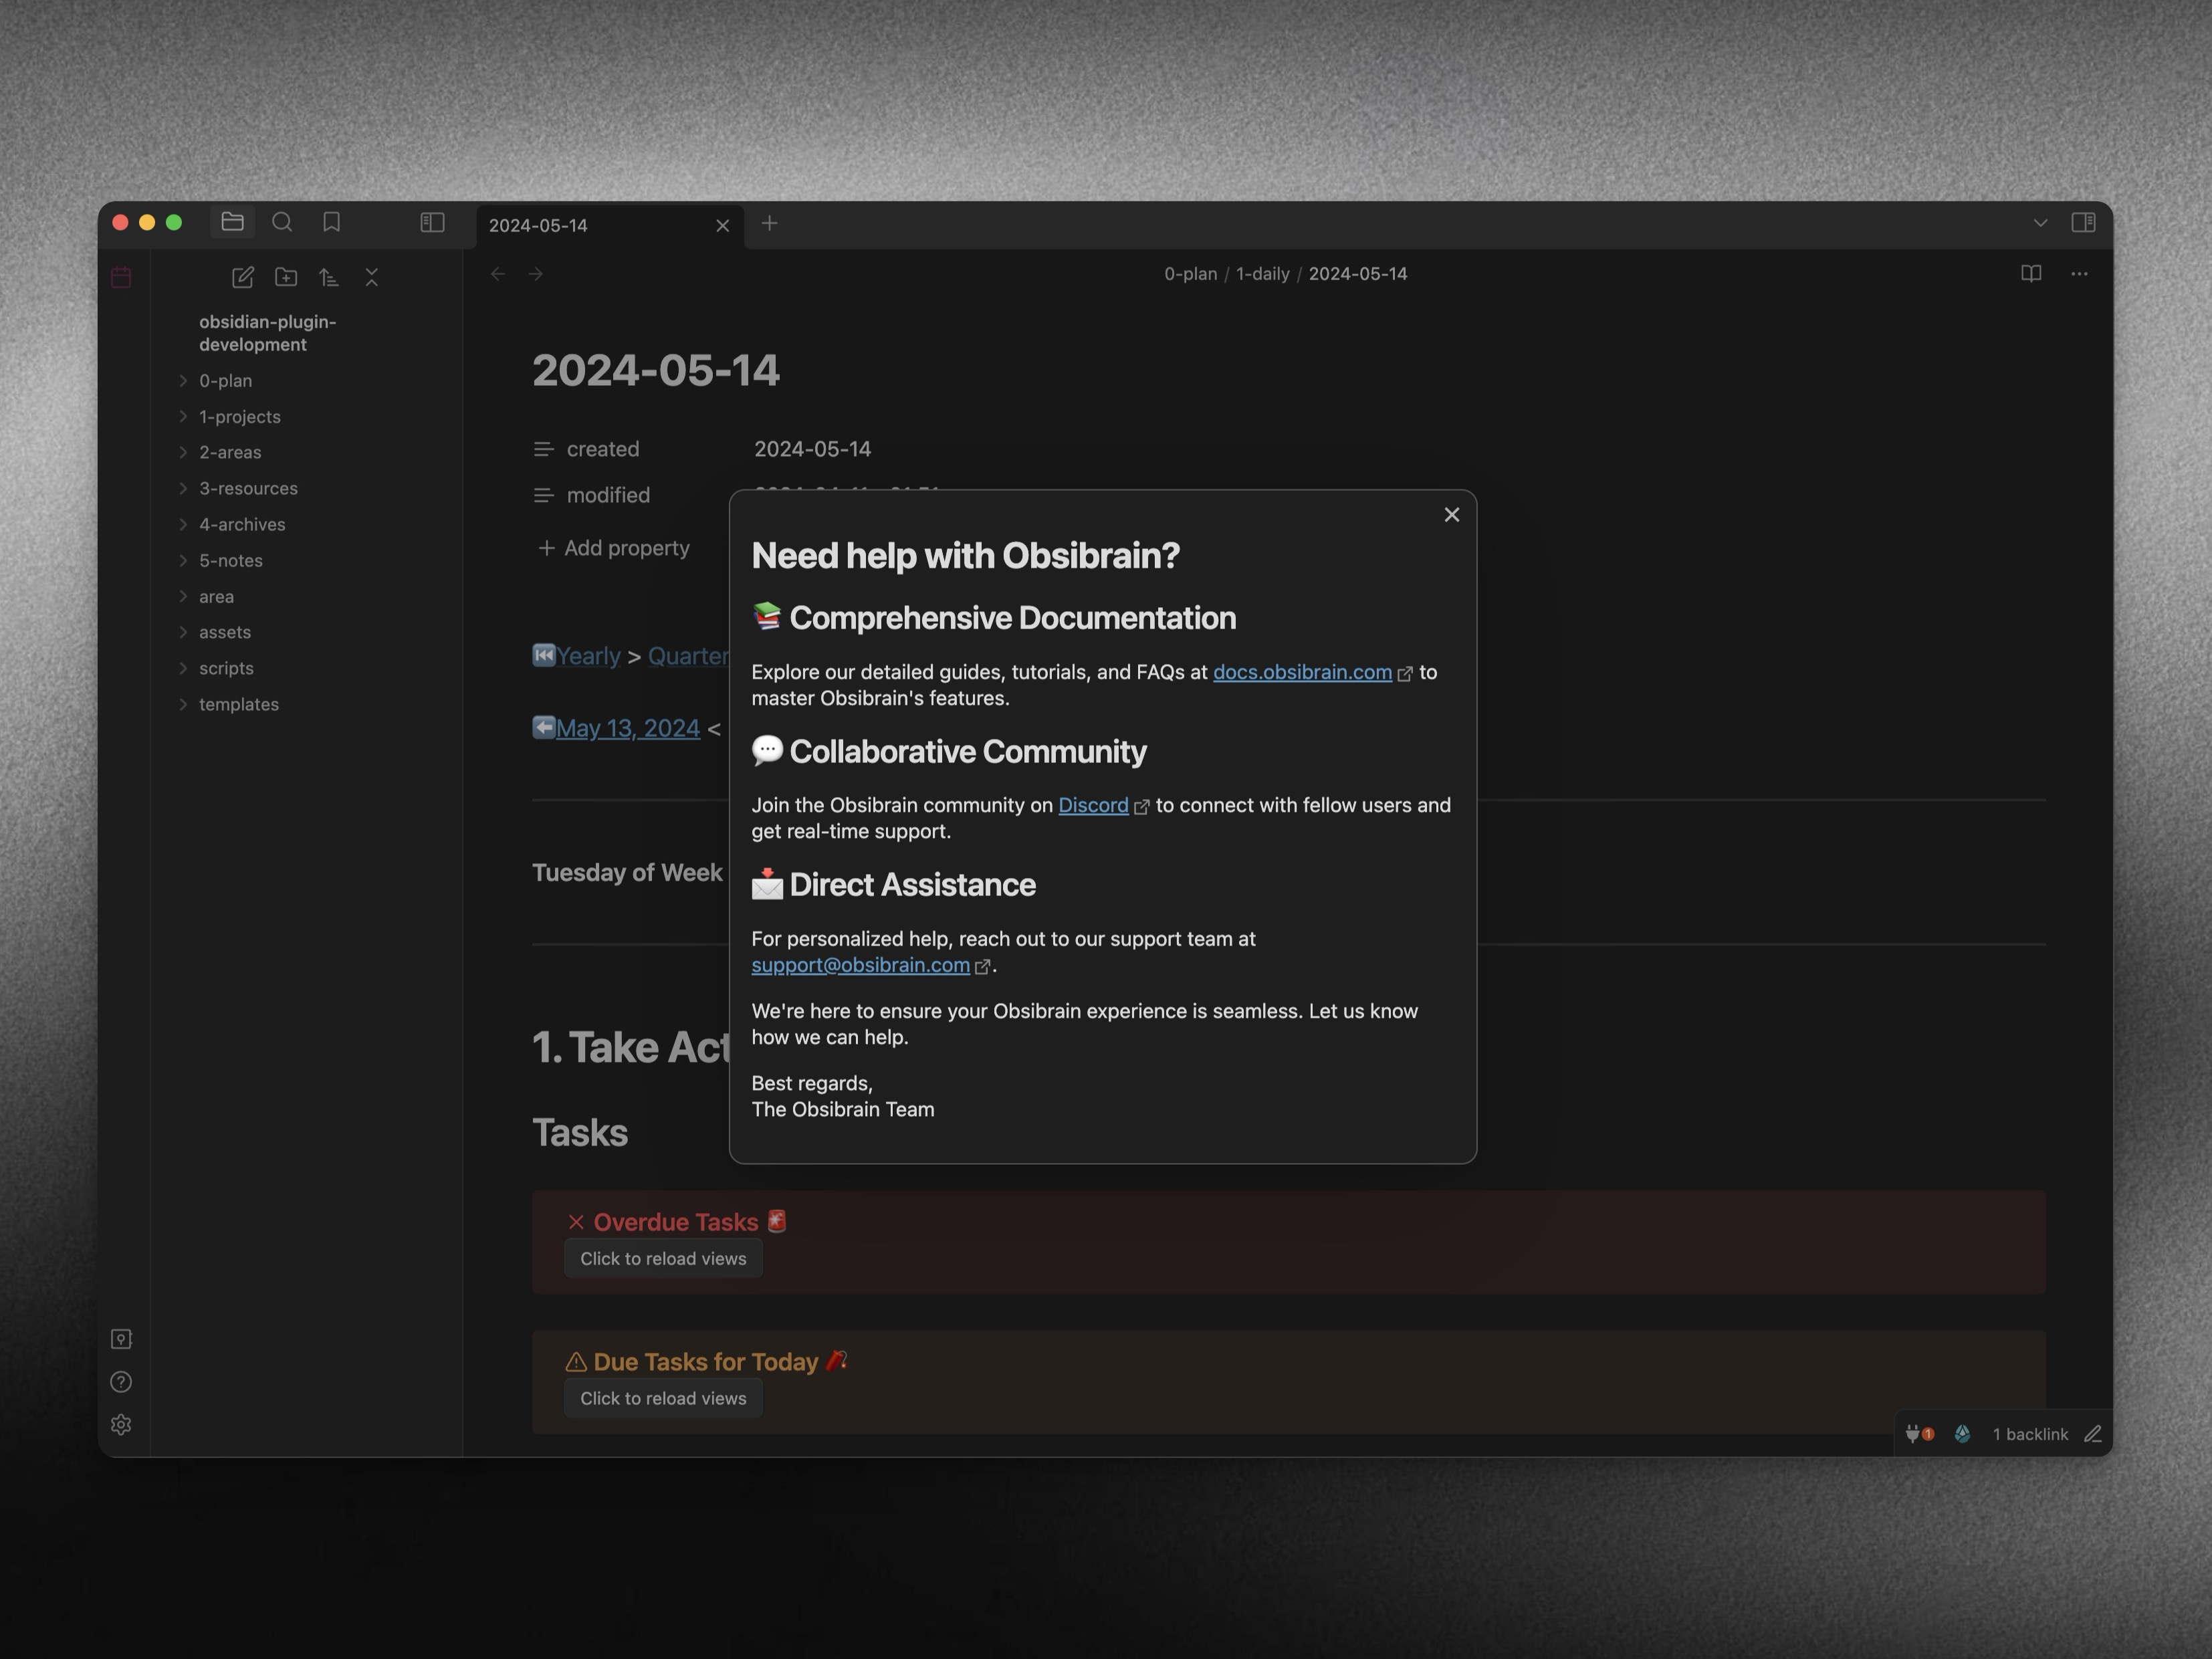The width and height of the screenshot is (2212, 1659).
Task: Collapse all folders icon
Action: pos(372,277)
